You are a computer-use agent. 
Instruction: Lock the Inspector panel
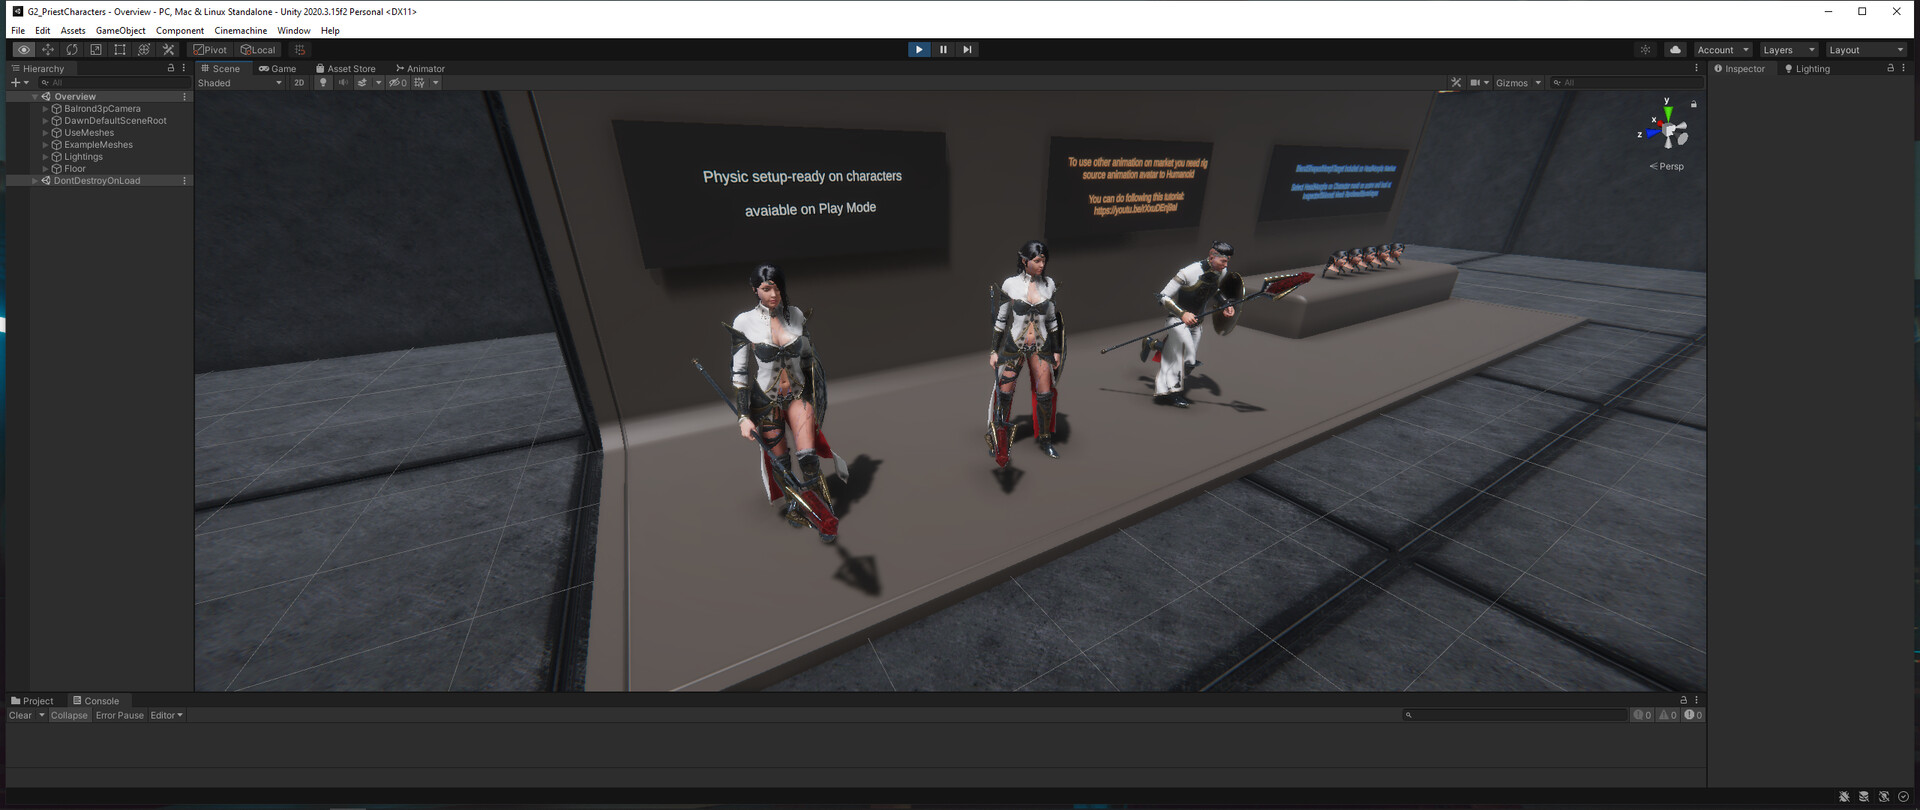1890,68
